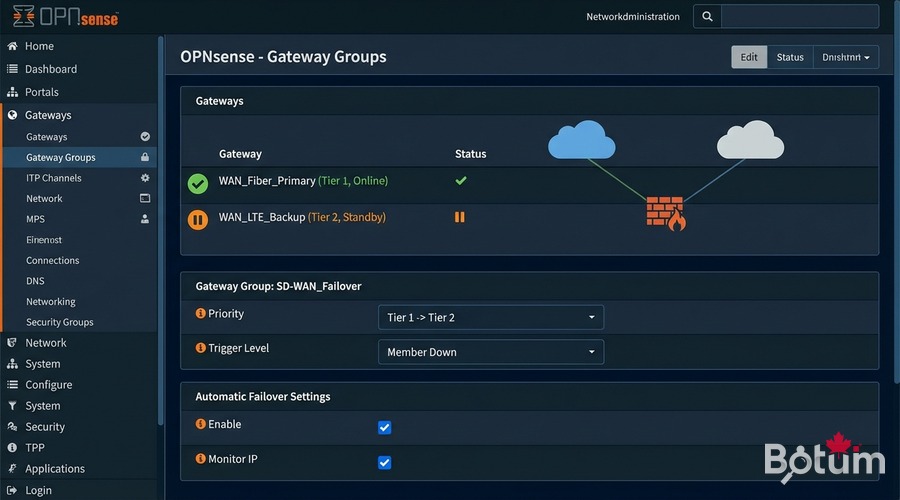Switch to the Edit tab
This screenshot has width=900, height=500.
[749, 57]
